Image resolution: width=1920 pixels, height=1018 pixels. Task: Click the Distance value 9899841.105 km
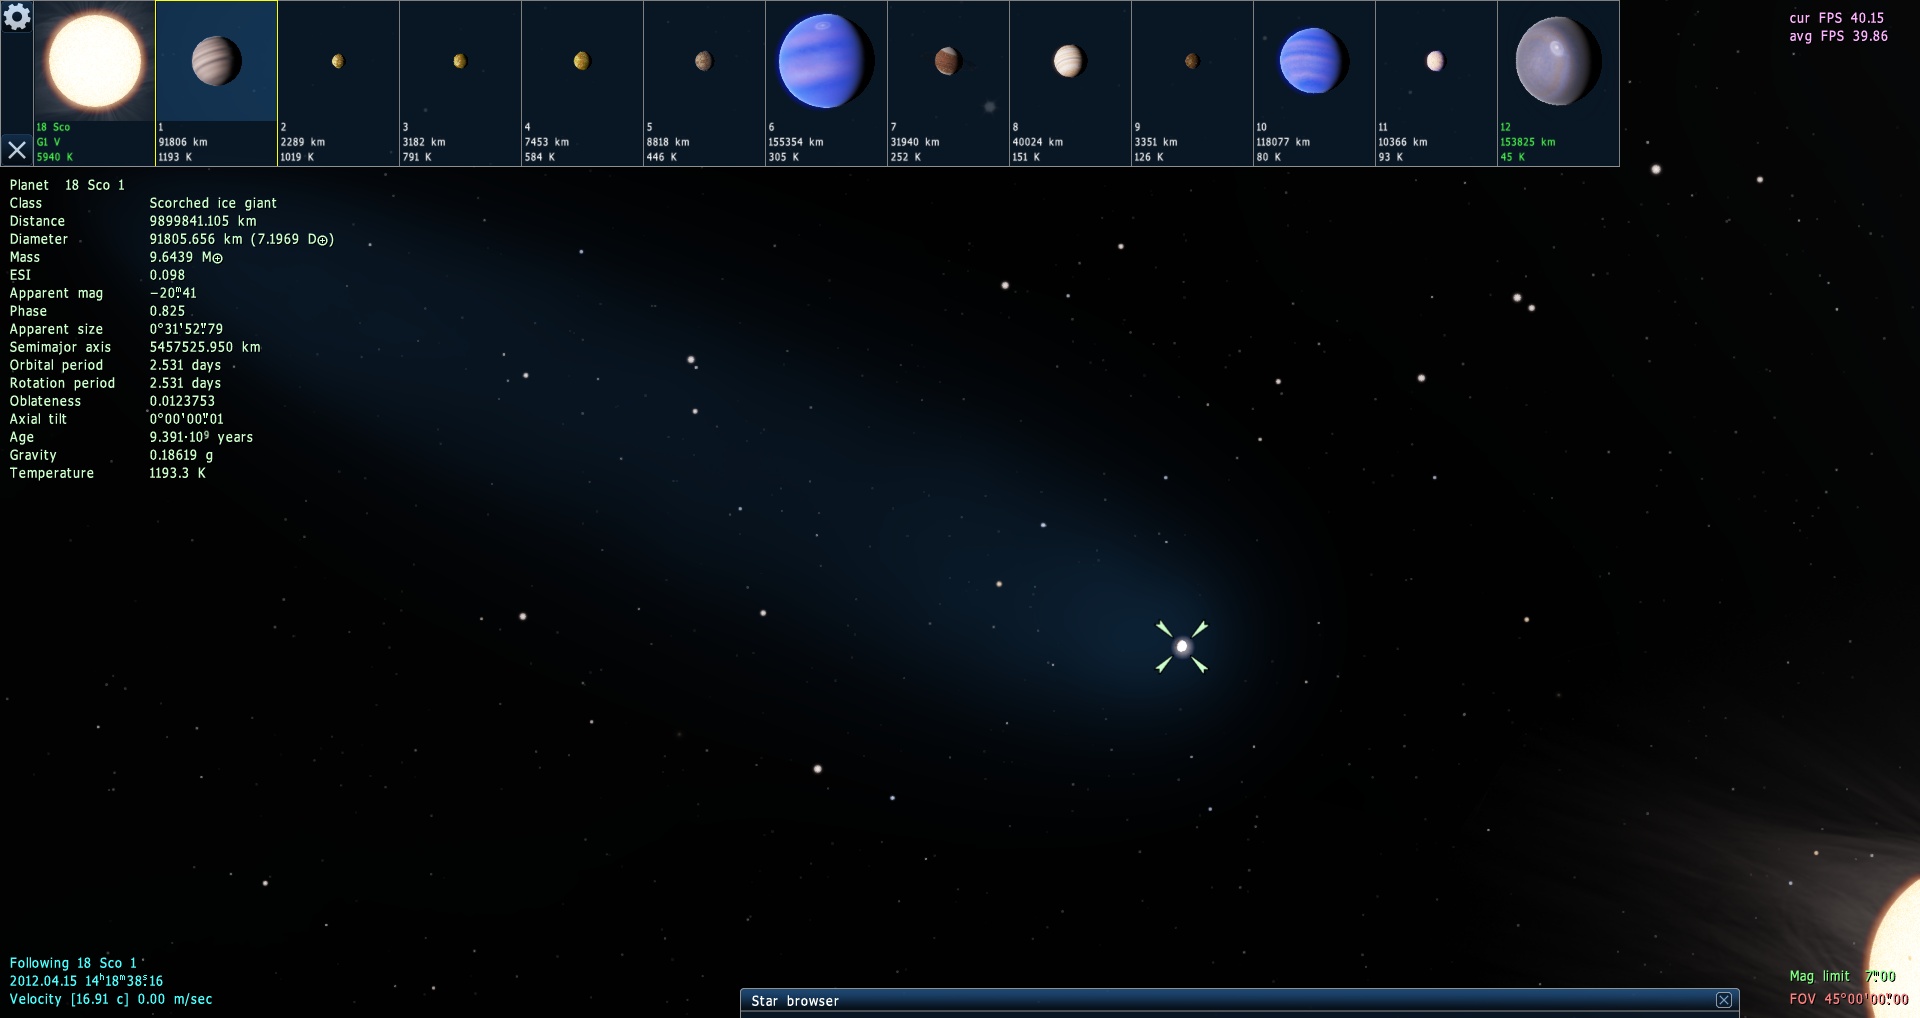tap(203, 221)
